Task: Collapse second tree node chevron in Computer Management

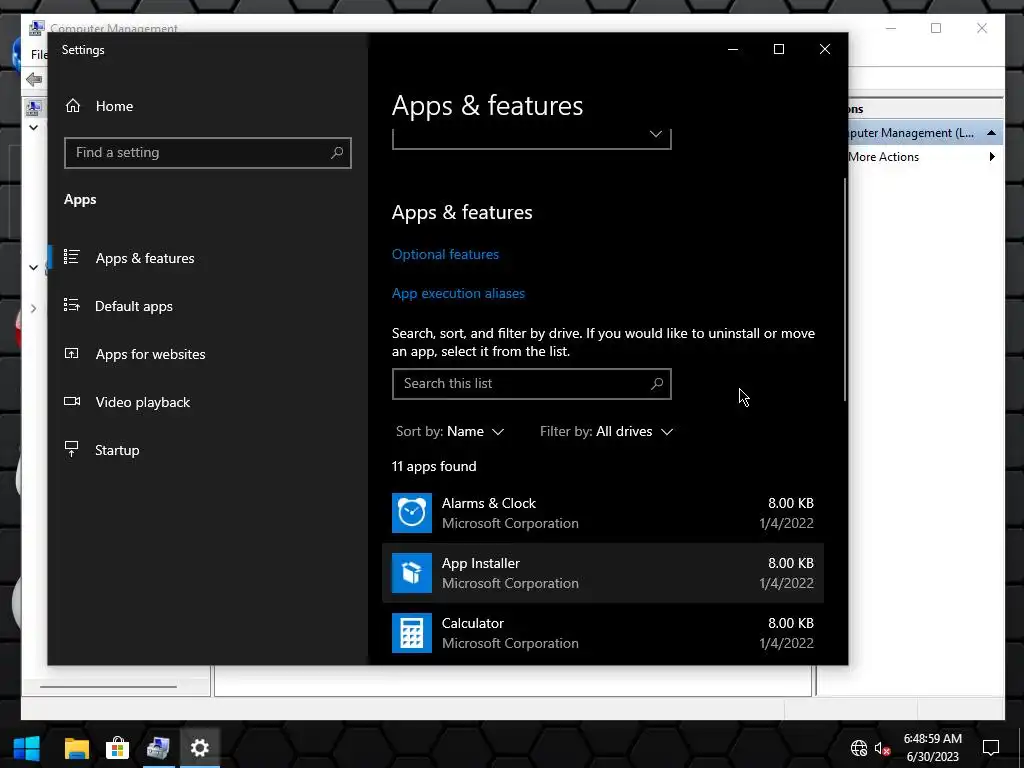Action: (x=33, y=267)
